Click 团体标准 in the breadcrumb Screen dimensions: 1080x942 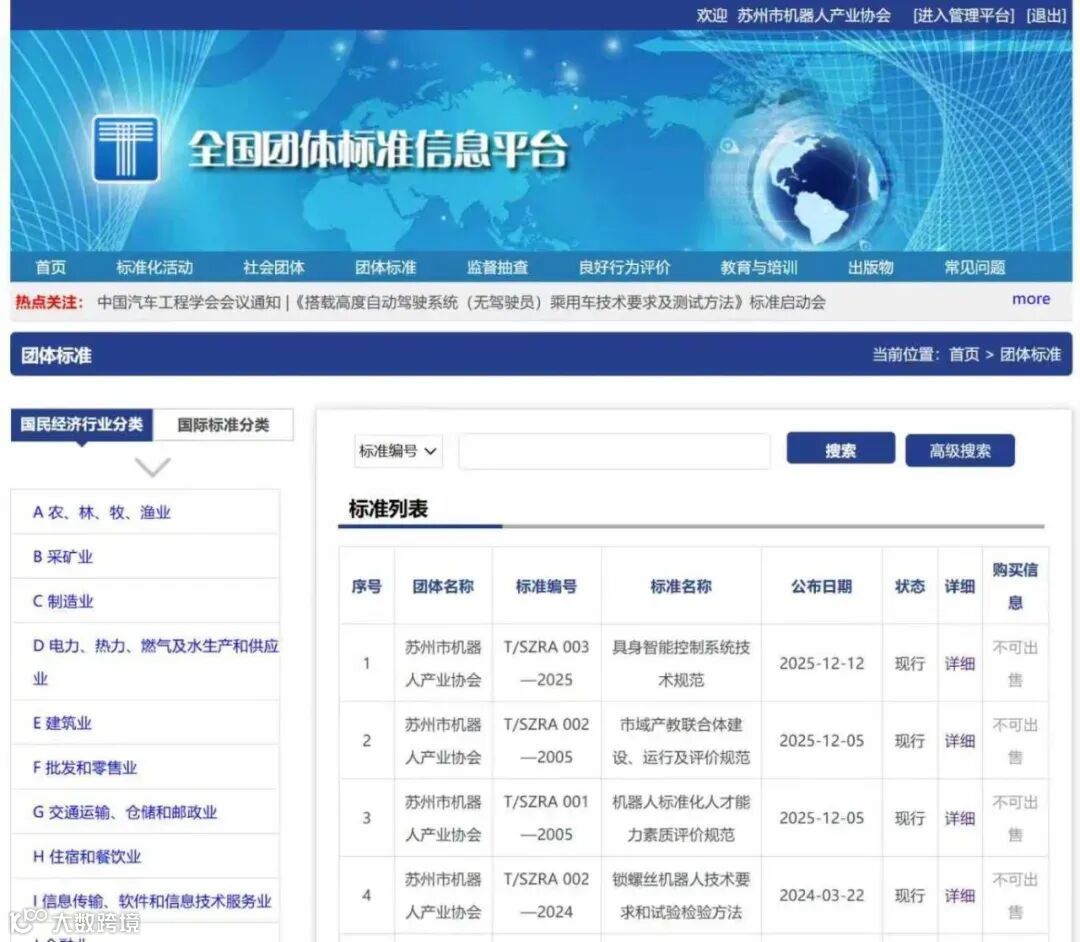tap(1030, 354)
